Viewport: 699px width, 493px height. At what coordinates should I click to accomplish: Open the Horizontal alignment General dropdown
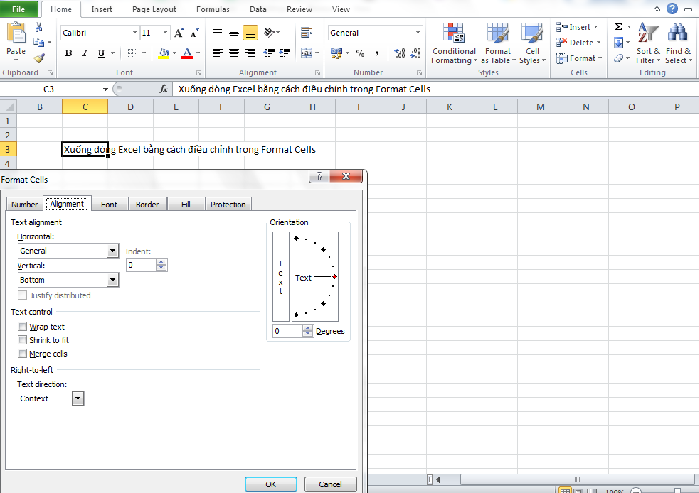[x=113, y=251]
